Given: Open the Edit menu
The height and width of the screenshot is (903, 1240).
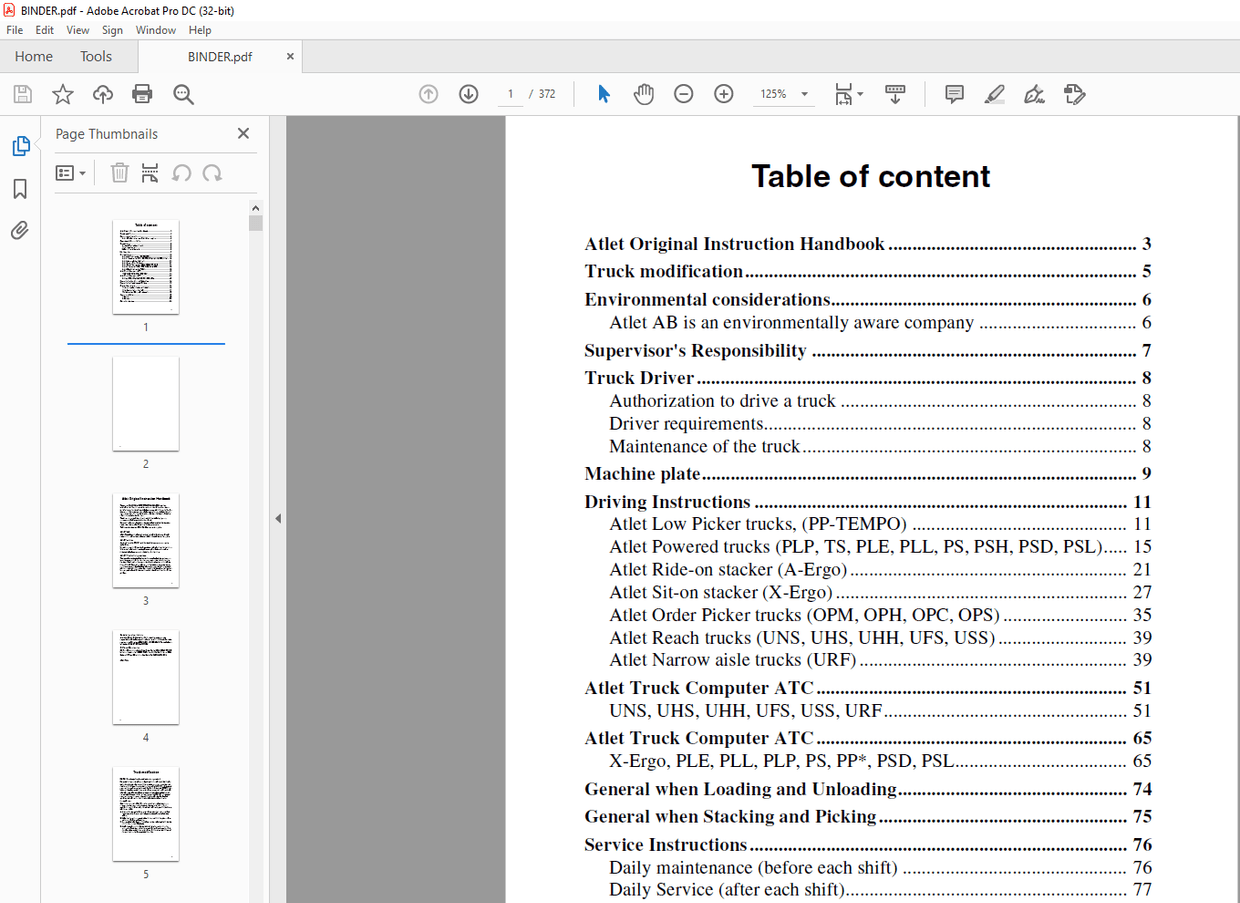Looking at the screenshot, I should coord(44,30).
